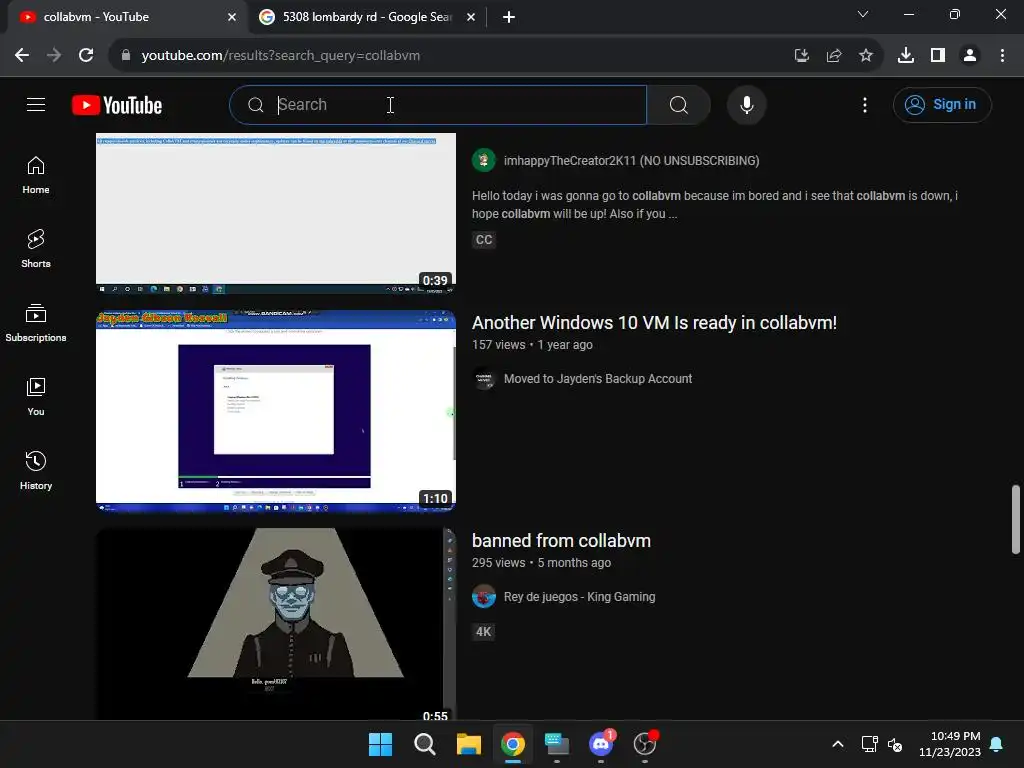1024x768 pixels.
Task: Open Shorts from the sidebar
Action: [x=36, y=249]
